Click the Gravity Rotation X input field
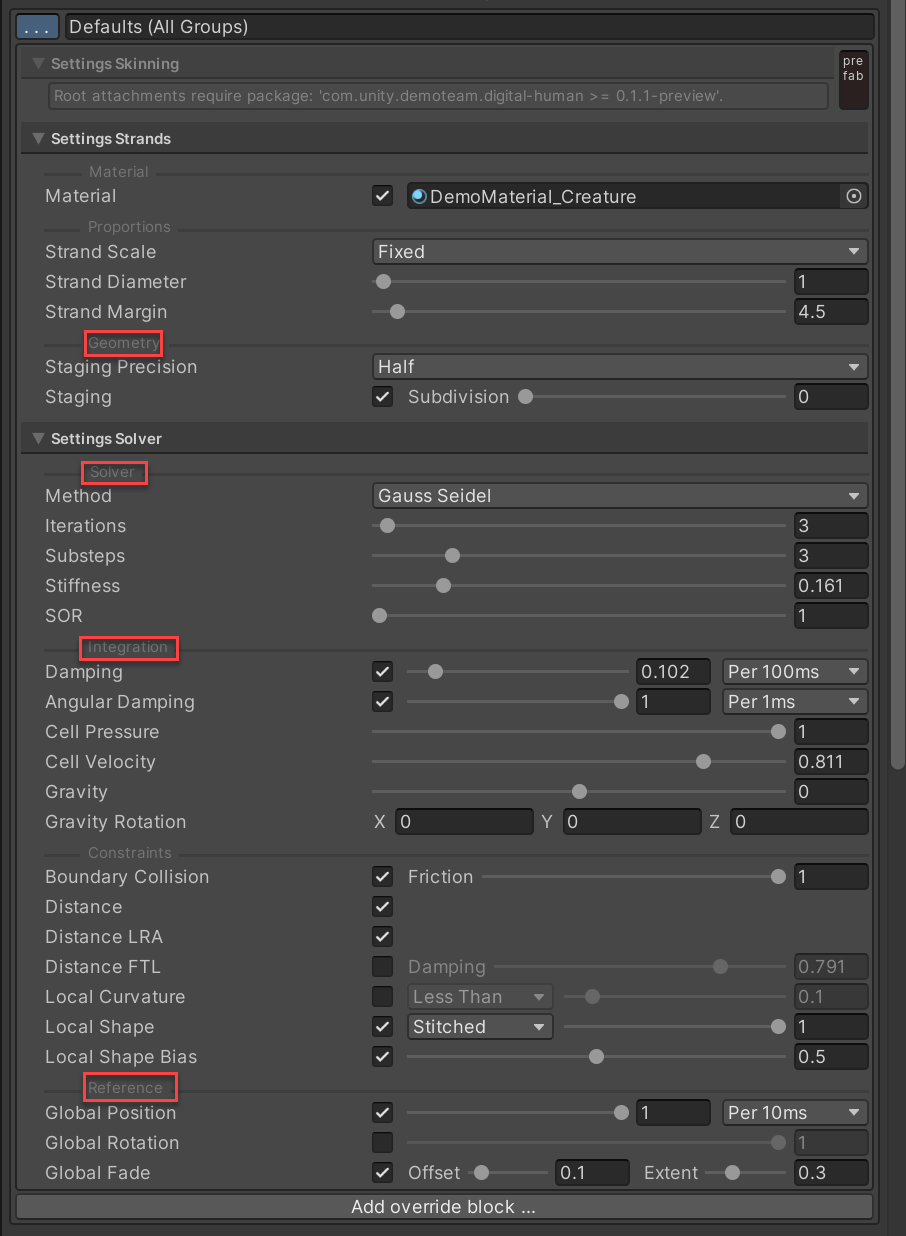Image resolution: width=906 pixels, height=1236 pixels. [464, 822]
